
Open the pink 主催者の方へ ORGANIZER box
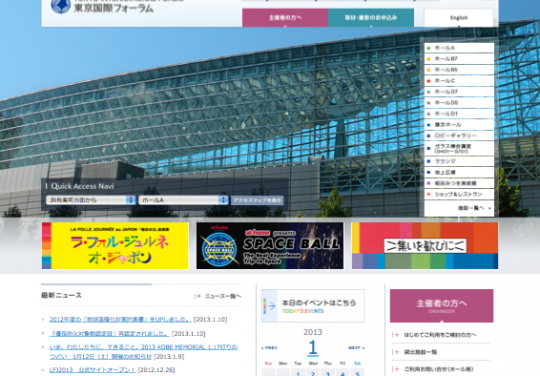442,306
